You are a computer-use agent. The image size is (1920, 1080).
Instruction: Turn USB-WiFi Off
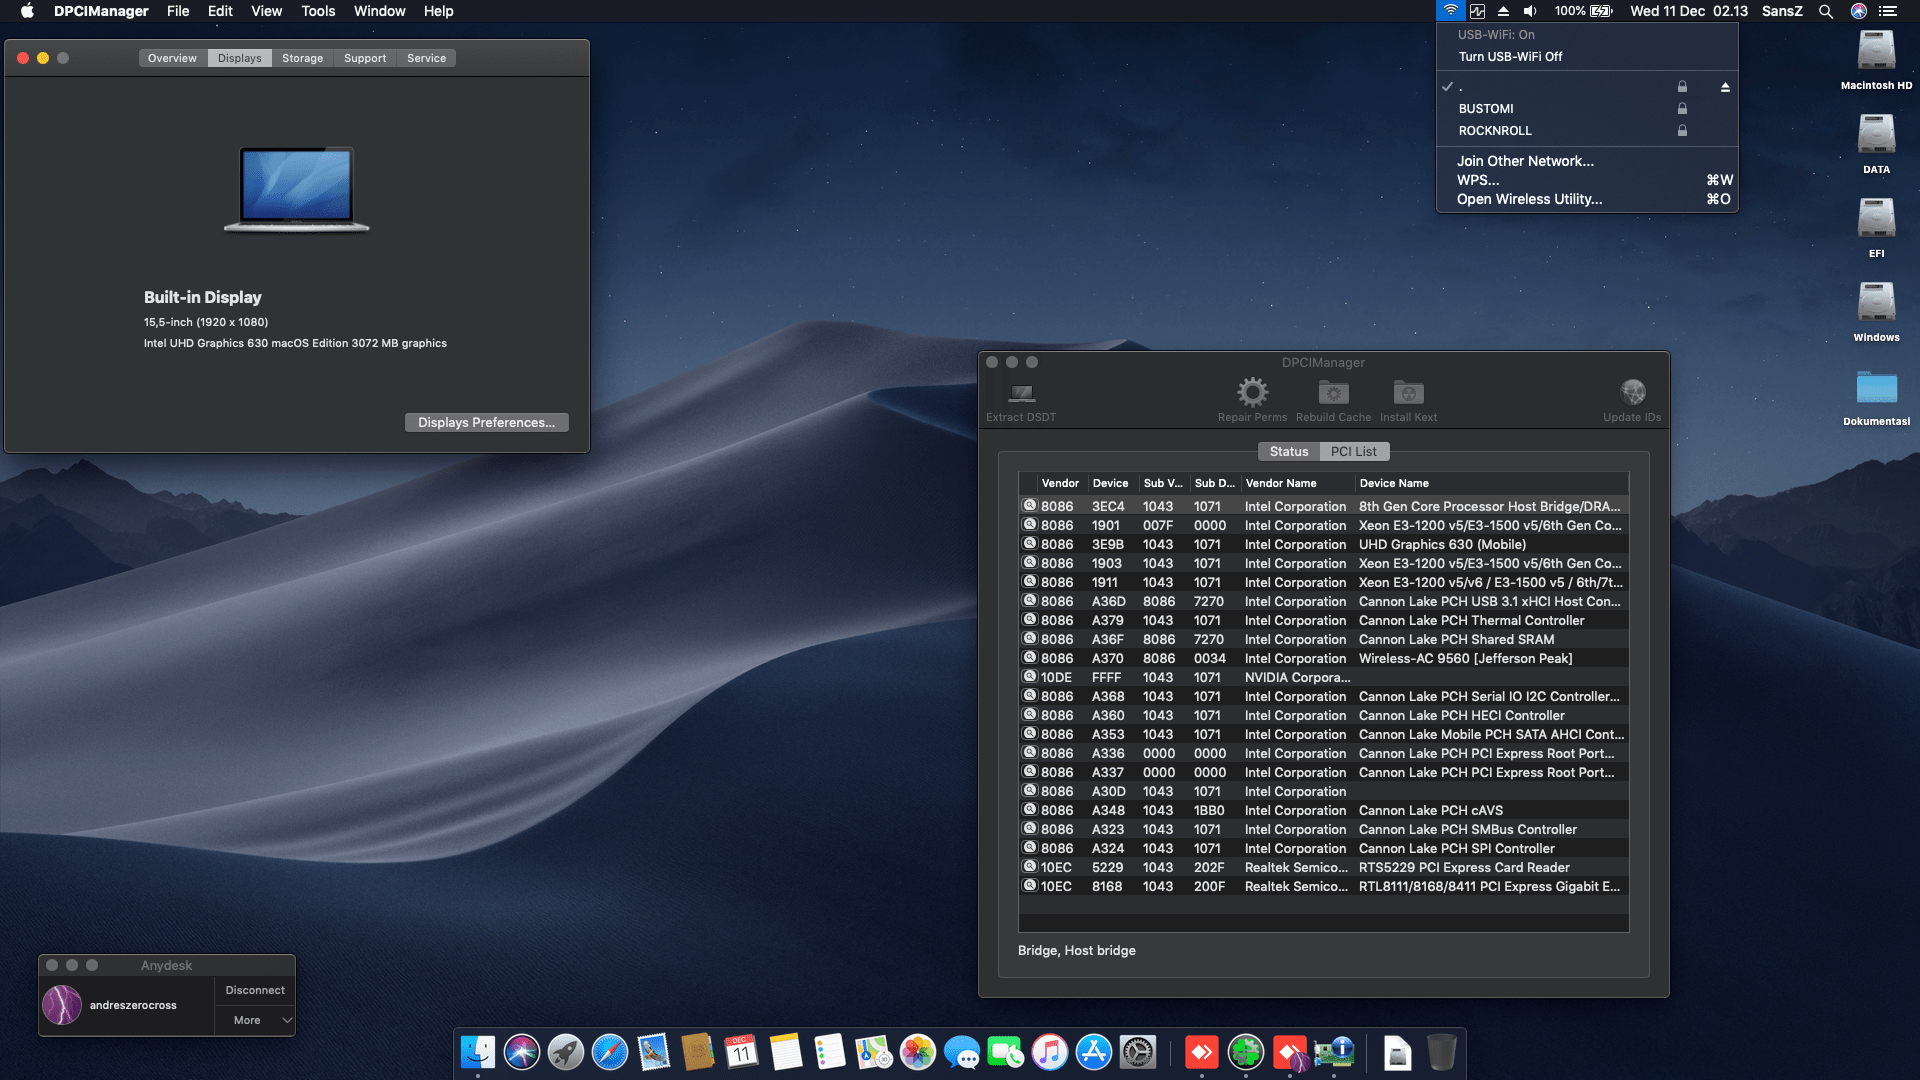[x=1509, y=57]
